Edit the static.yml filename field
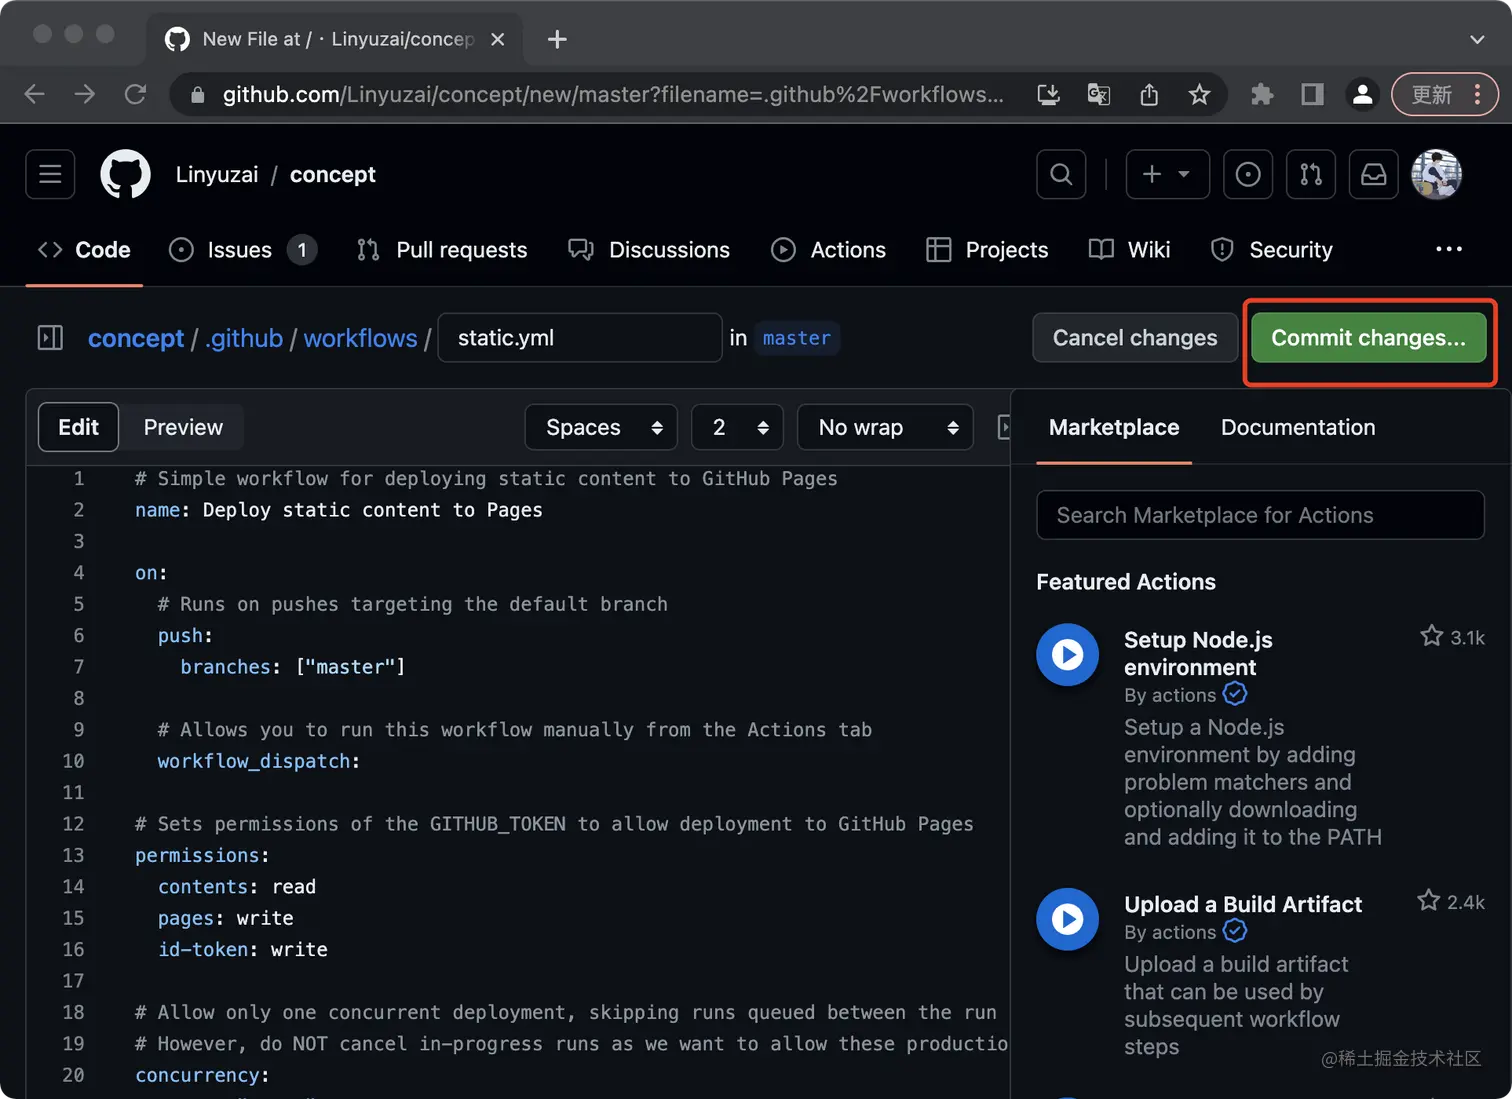 point(580,338)
